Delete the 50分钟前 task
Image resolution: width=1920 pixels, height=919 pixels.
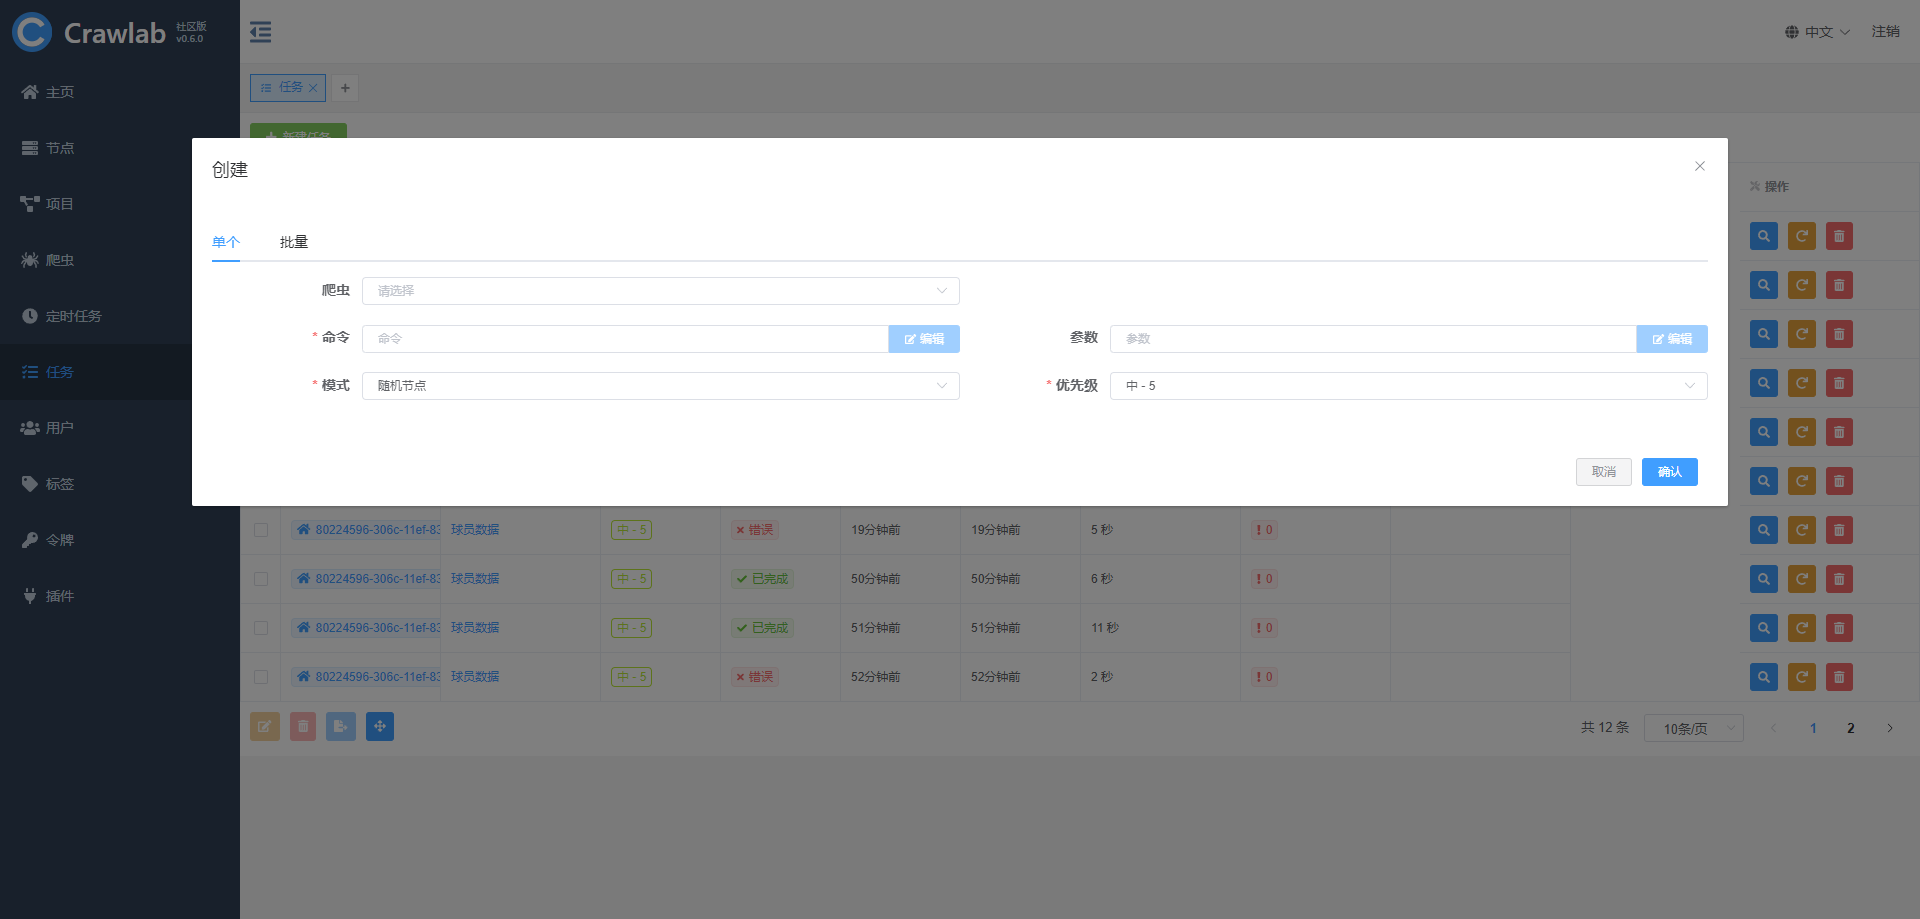tap(1839, 579)
